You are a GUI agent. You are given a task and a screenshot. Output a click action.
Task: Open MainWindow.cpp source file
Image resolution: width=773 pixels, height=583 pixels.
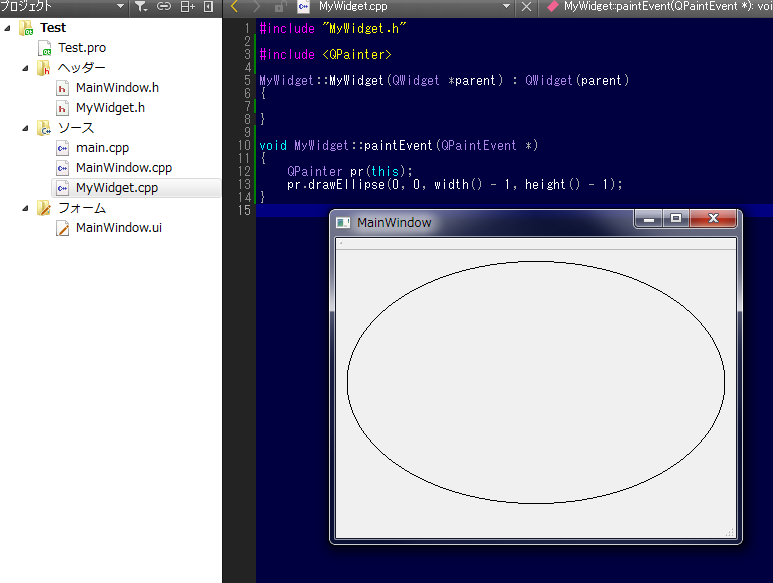tap(124, 168)
